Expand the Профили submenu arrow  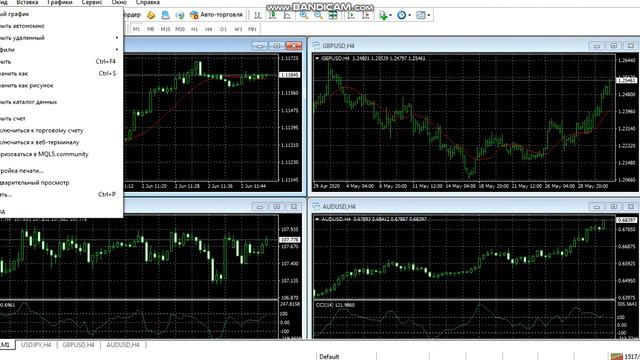pos(117,49)
